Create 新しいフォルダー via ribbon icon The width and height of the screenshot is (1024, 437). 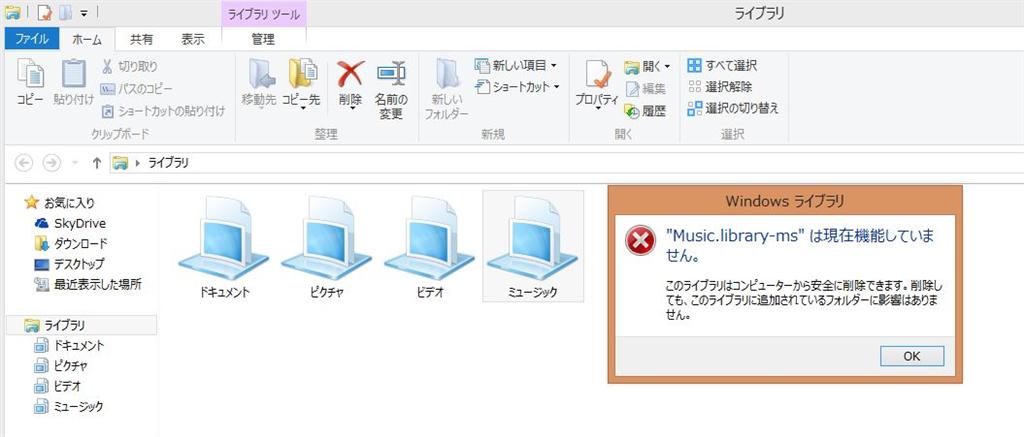(447, 89)
